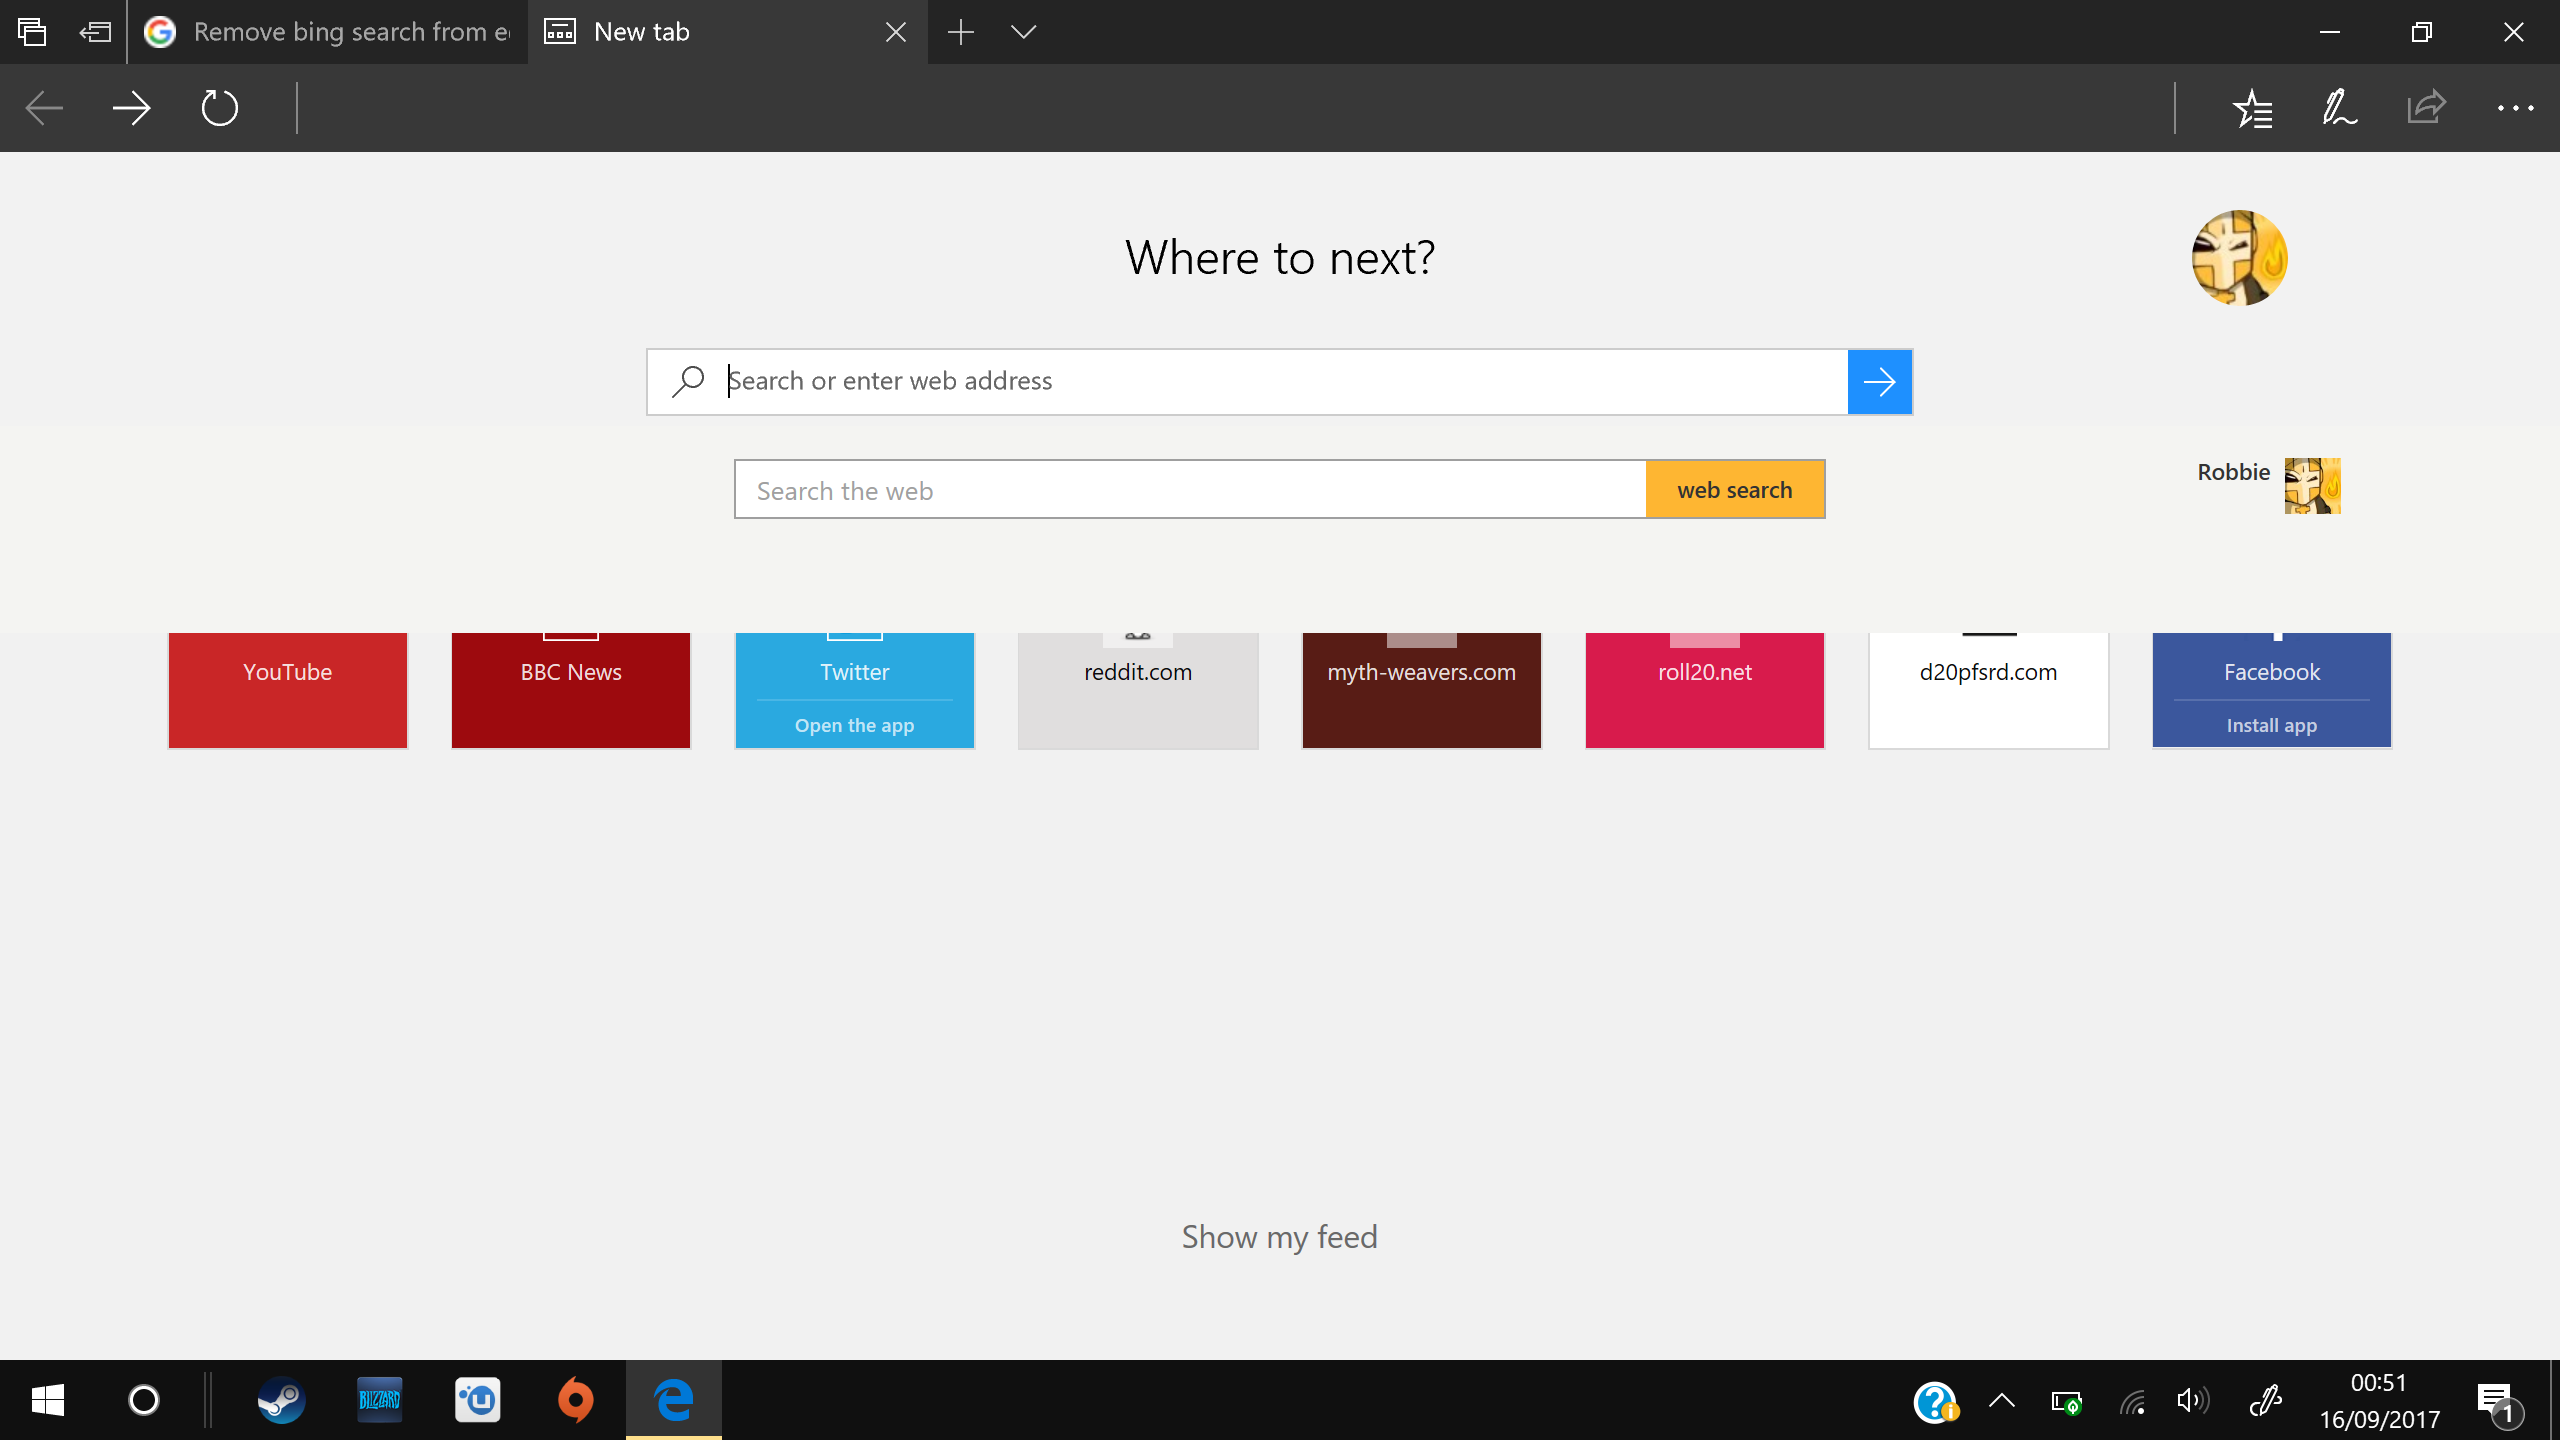
Task: Click the Search the web input field
Action: pos(1190,489)
